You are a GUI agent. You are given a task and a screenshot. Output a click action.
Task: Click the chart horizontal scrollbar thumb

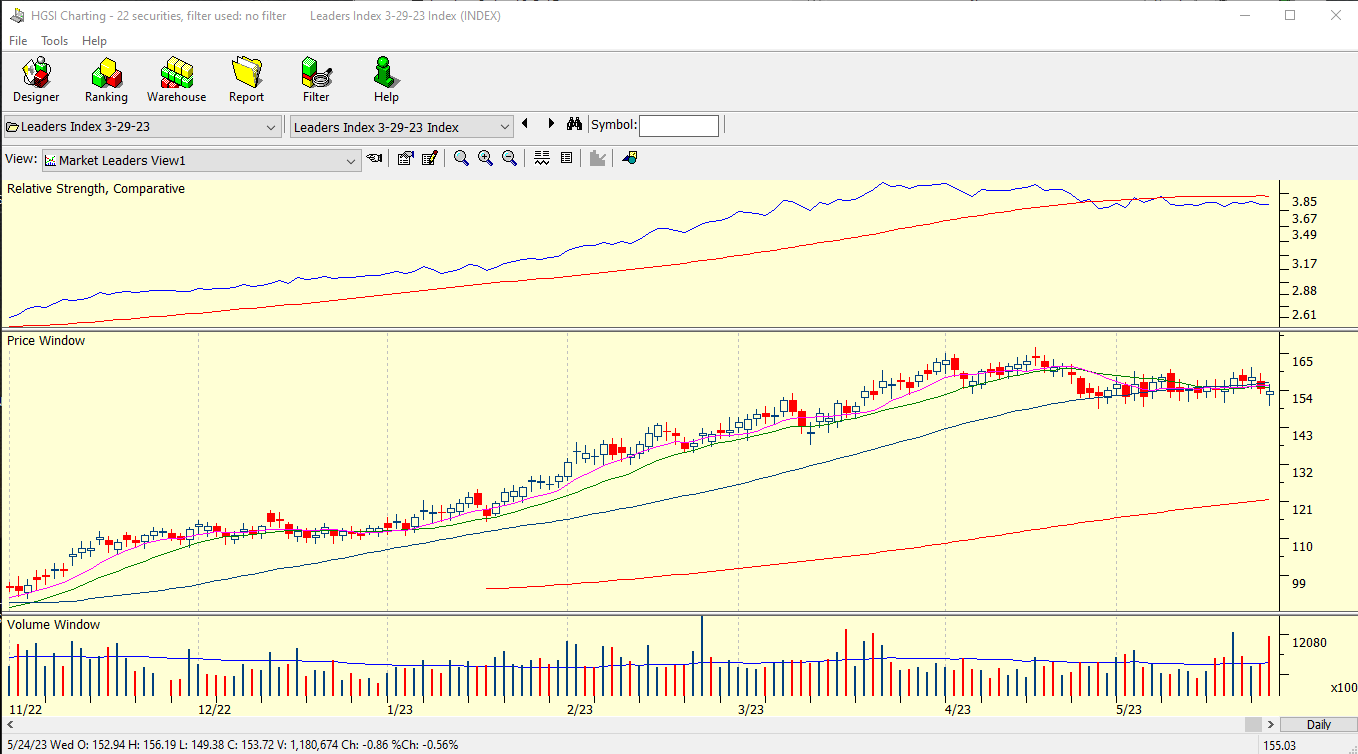pyautogui.click(x=1253, y=724)
